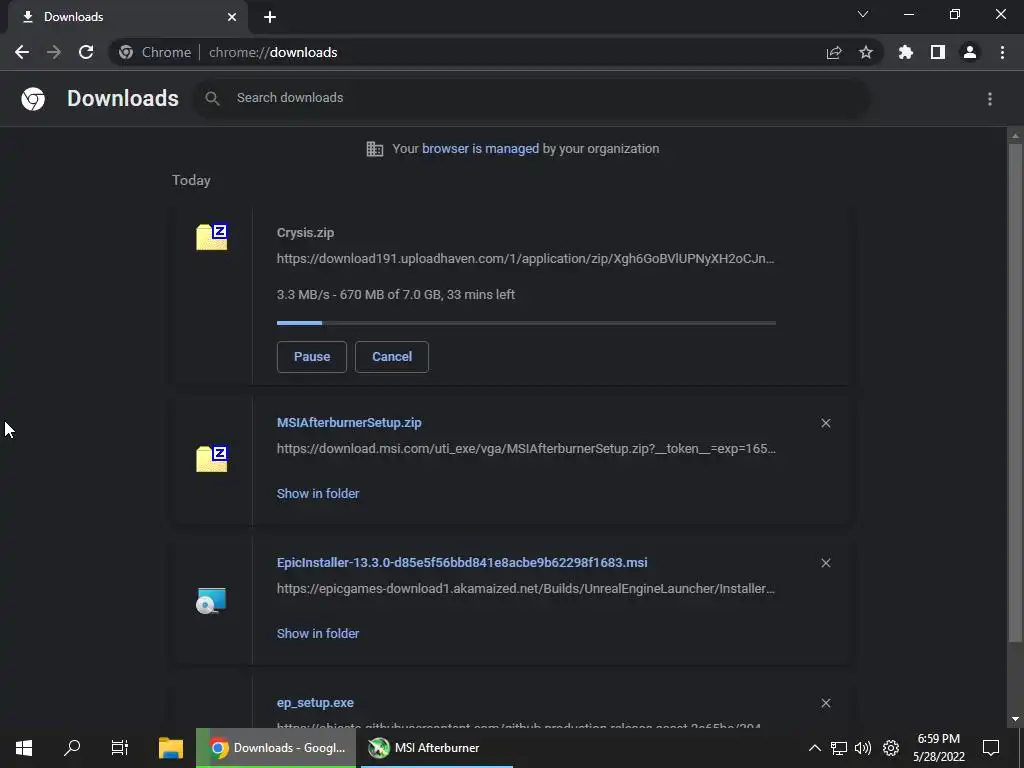Pause the Crysis.zip download
Viewport: 1024px width, 768px height.
(312, 357)
